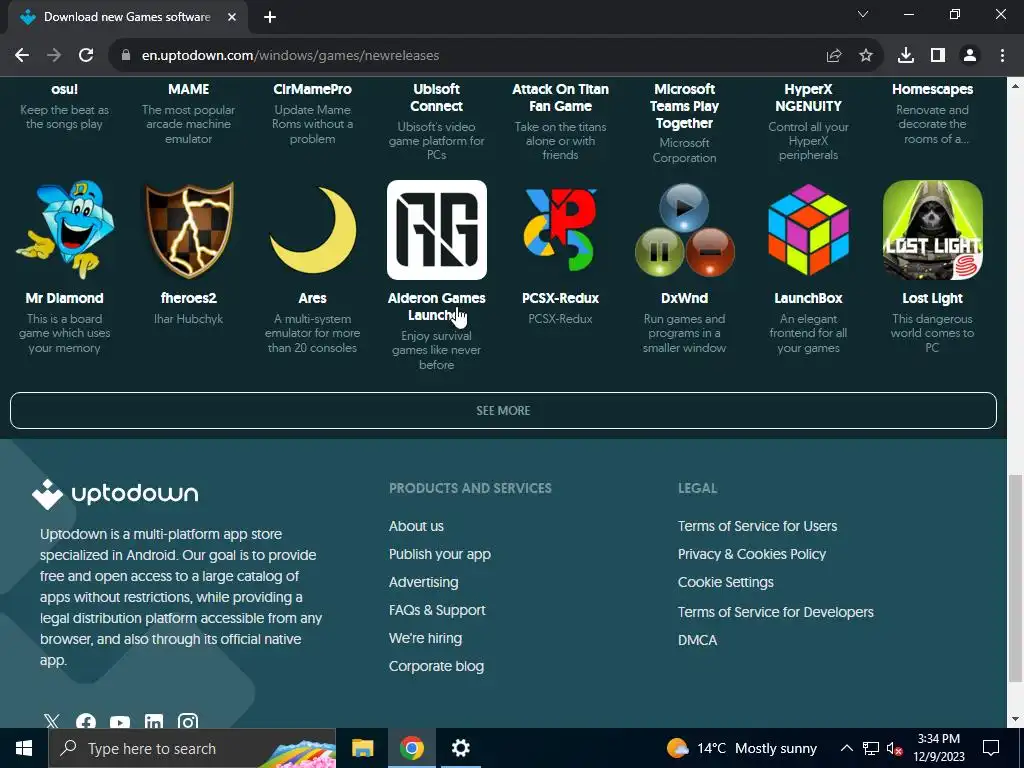This screenshot has height=768, width=1024.
Task: Open Chrome's three-dot menu
Action: [x=1002, y=56]
